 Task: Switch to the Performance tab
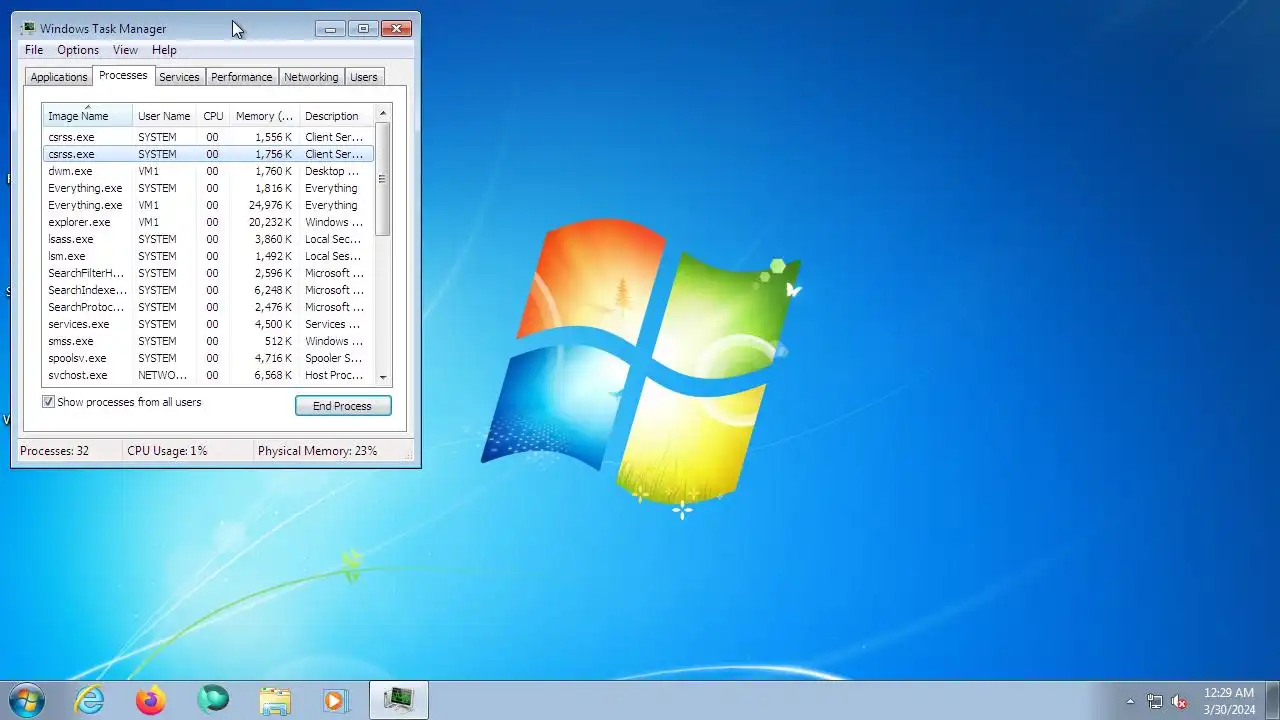241,77
